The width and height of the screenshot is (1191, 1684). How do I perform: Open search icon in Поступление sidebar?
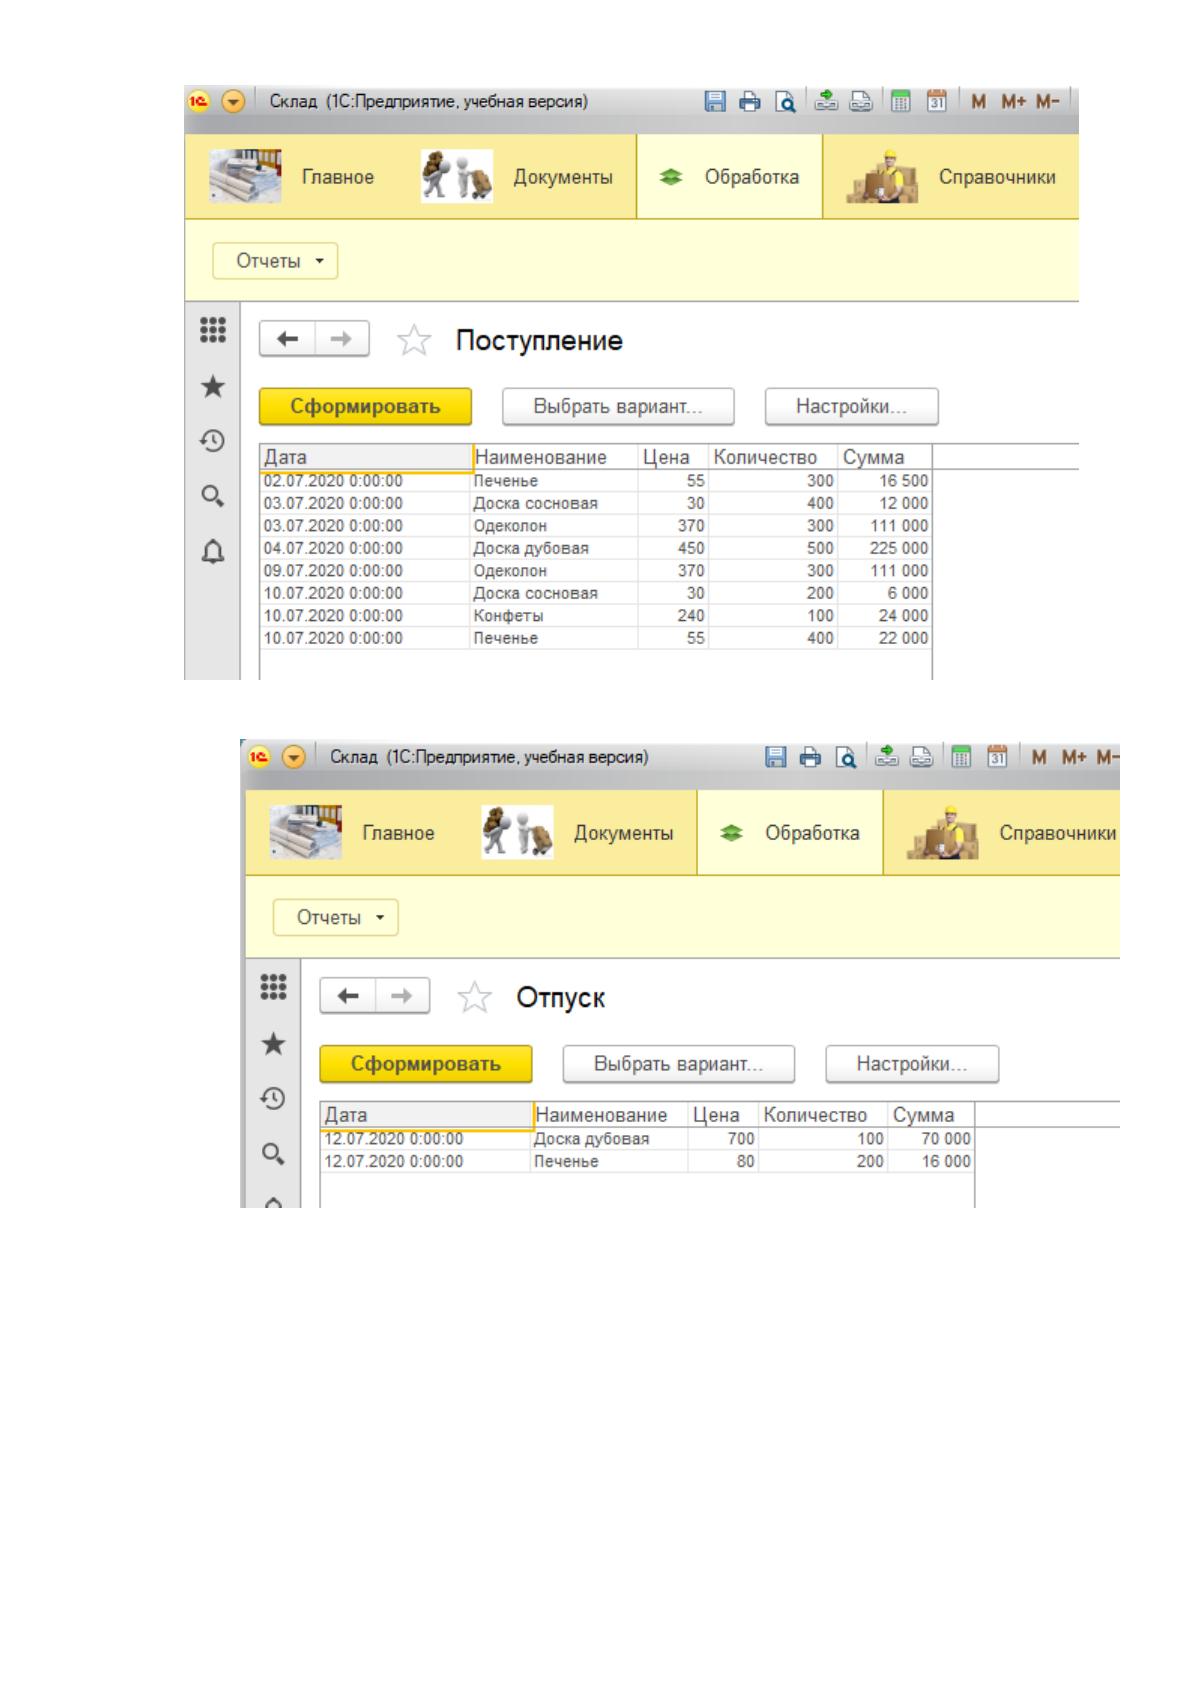(x=213, y=495)
